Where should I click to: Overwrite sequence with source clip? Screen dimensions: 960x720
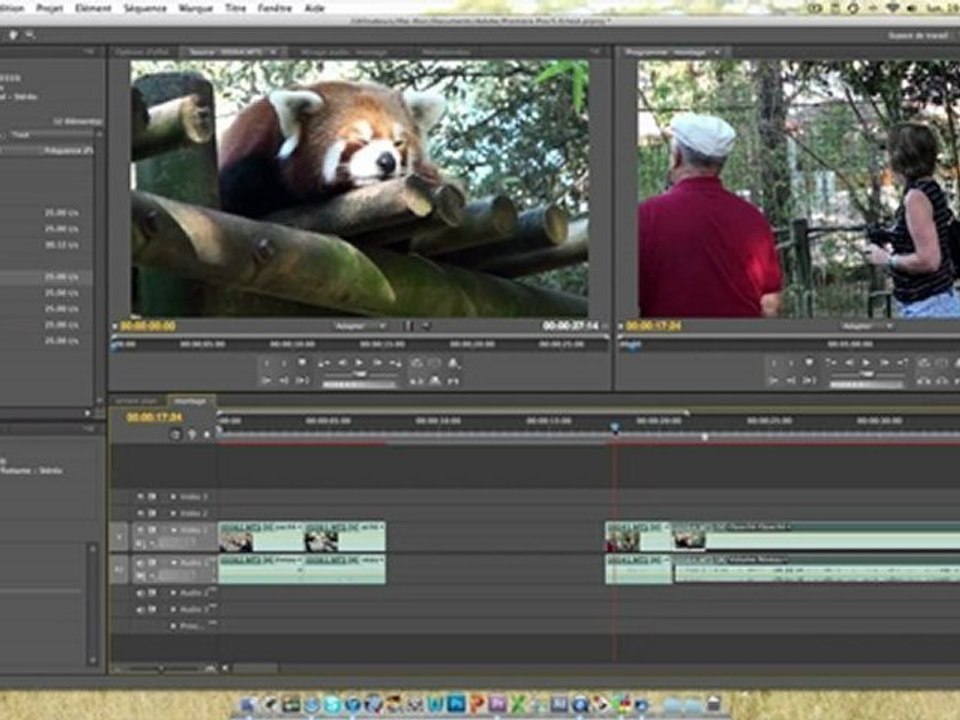(434, 381)
